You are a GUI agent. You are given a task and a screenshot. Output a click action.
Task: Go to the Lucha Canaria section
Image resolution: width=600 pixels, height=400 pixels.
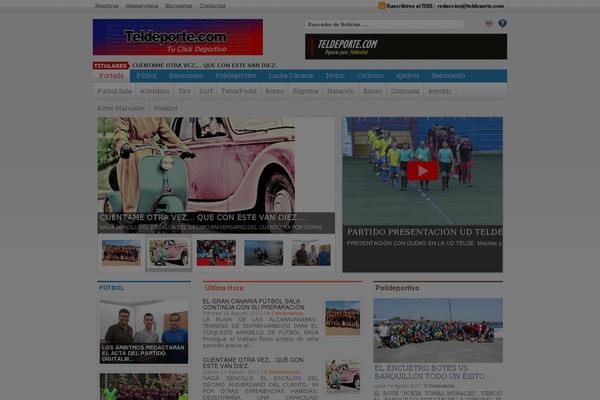(291, 76)
